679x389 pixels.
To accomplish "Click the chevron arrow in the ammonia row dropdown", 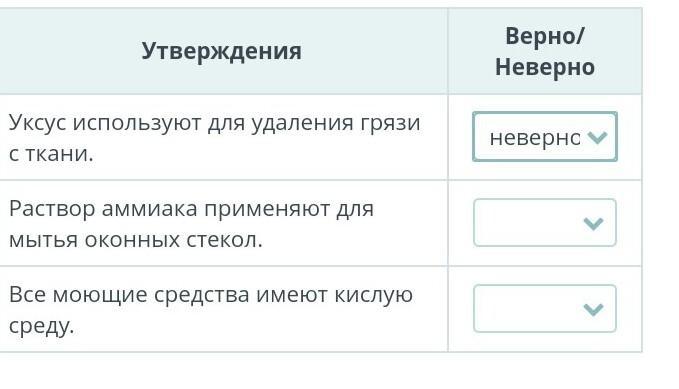I will coord(593,224).
